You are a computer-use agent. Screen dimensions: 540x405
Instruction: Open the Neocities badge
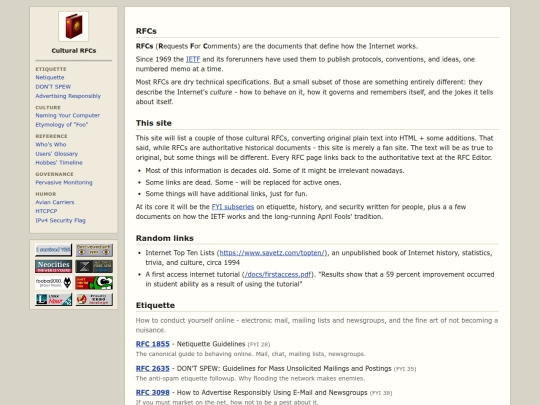tap(53, 266)
